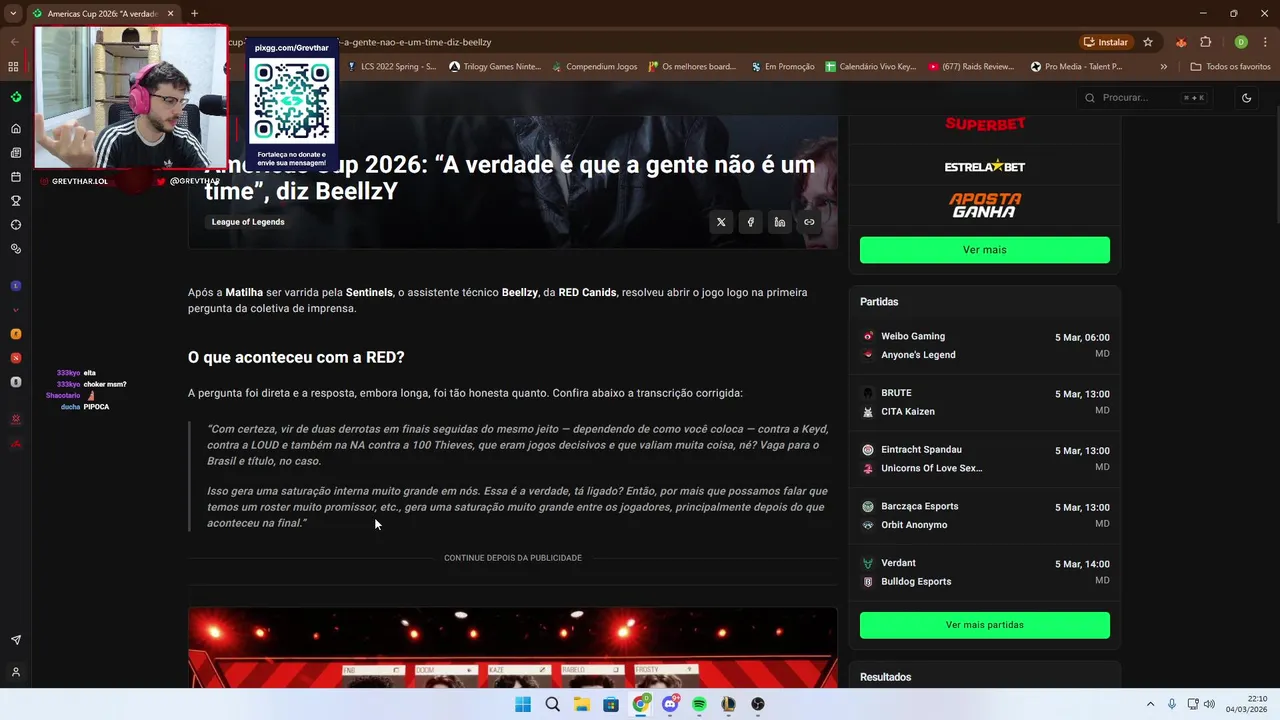Image resolution: width=1280 pixels, height=720 pixels.
Task: Click the first Ver mais green button
Action: (x=985, y=250)
